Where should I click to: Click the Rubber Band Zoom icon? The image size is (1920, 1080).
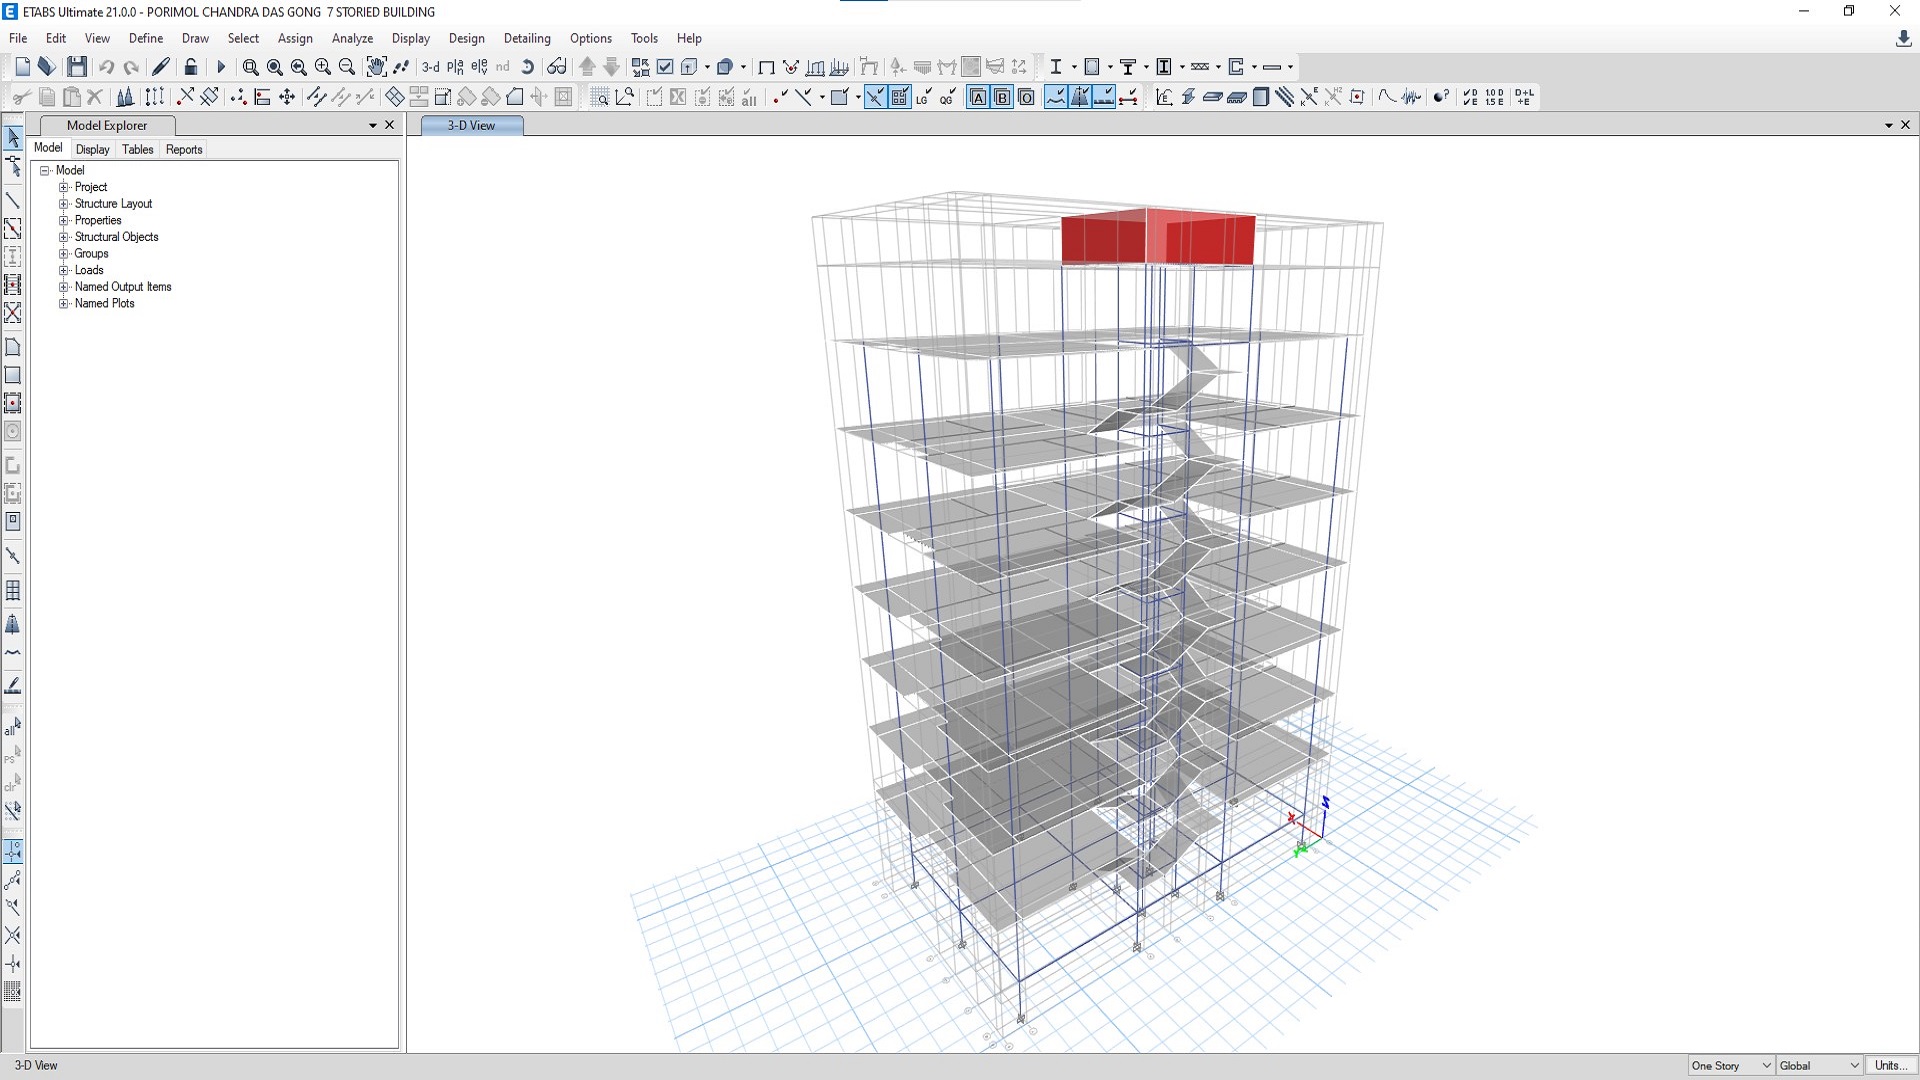coord(250,67)
